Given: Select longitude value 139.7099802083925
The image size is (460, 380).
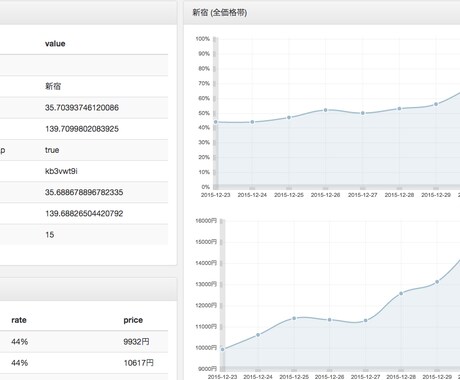Looking at the screenshot, I should pyautogui.click(x=82, y=129).
